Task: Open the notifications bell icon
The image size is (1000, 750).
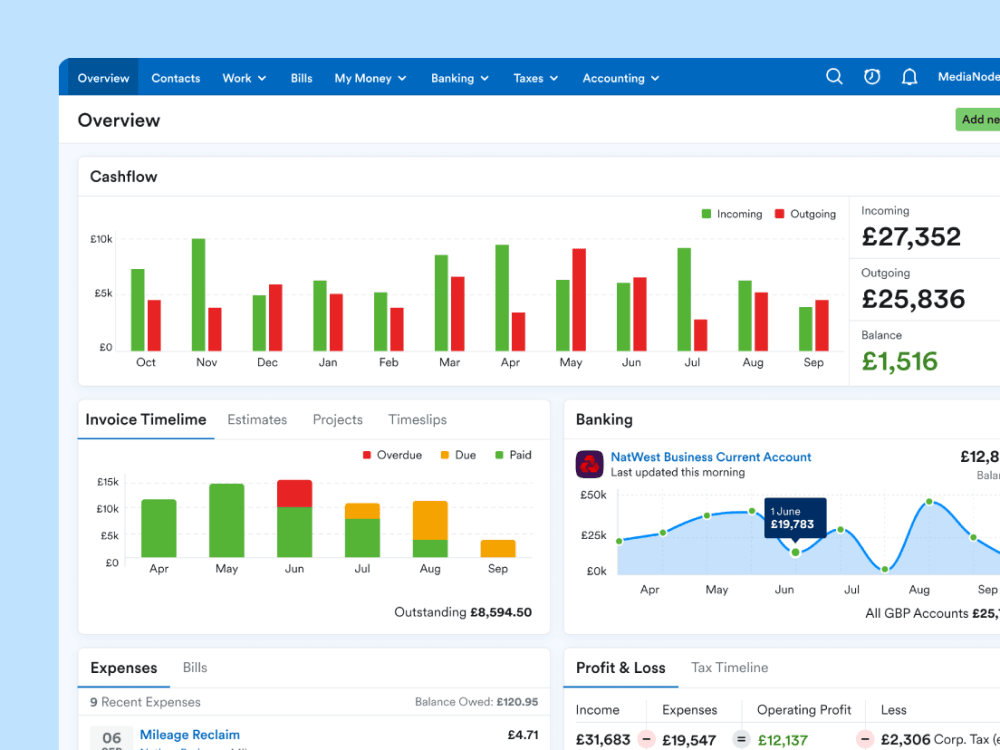Action: coord(909,77)
